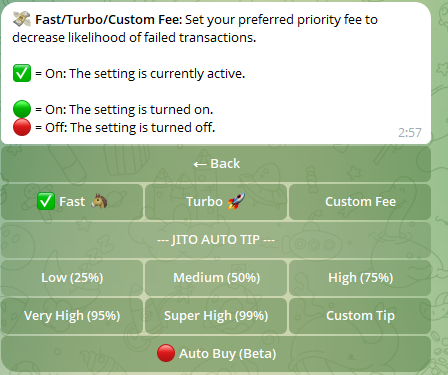The image size is (448, 375).
Task: Open Custom Fee option
Action: 360,202
